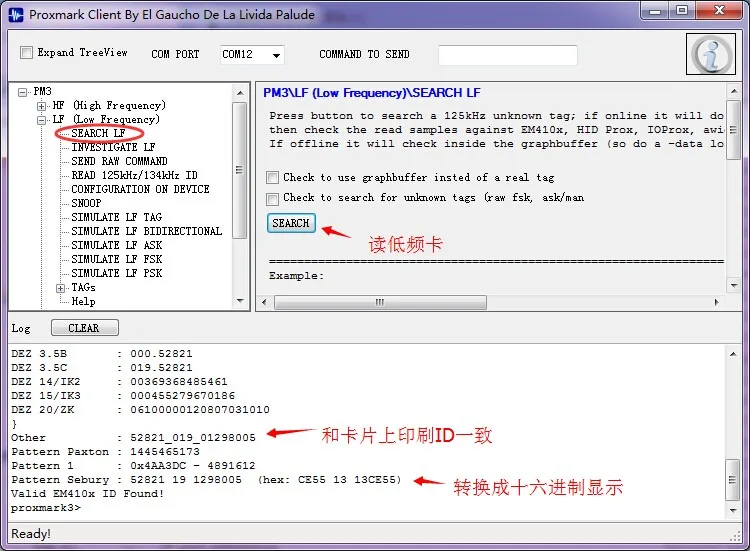Collapse the PM3 root tree node

tap(22, 92)
